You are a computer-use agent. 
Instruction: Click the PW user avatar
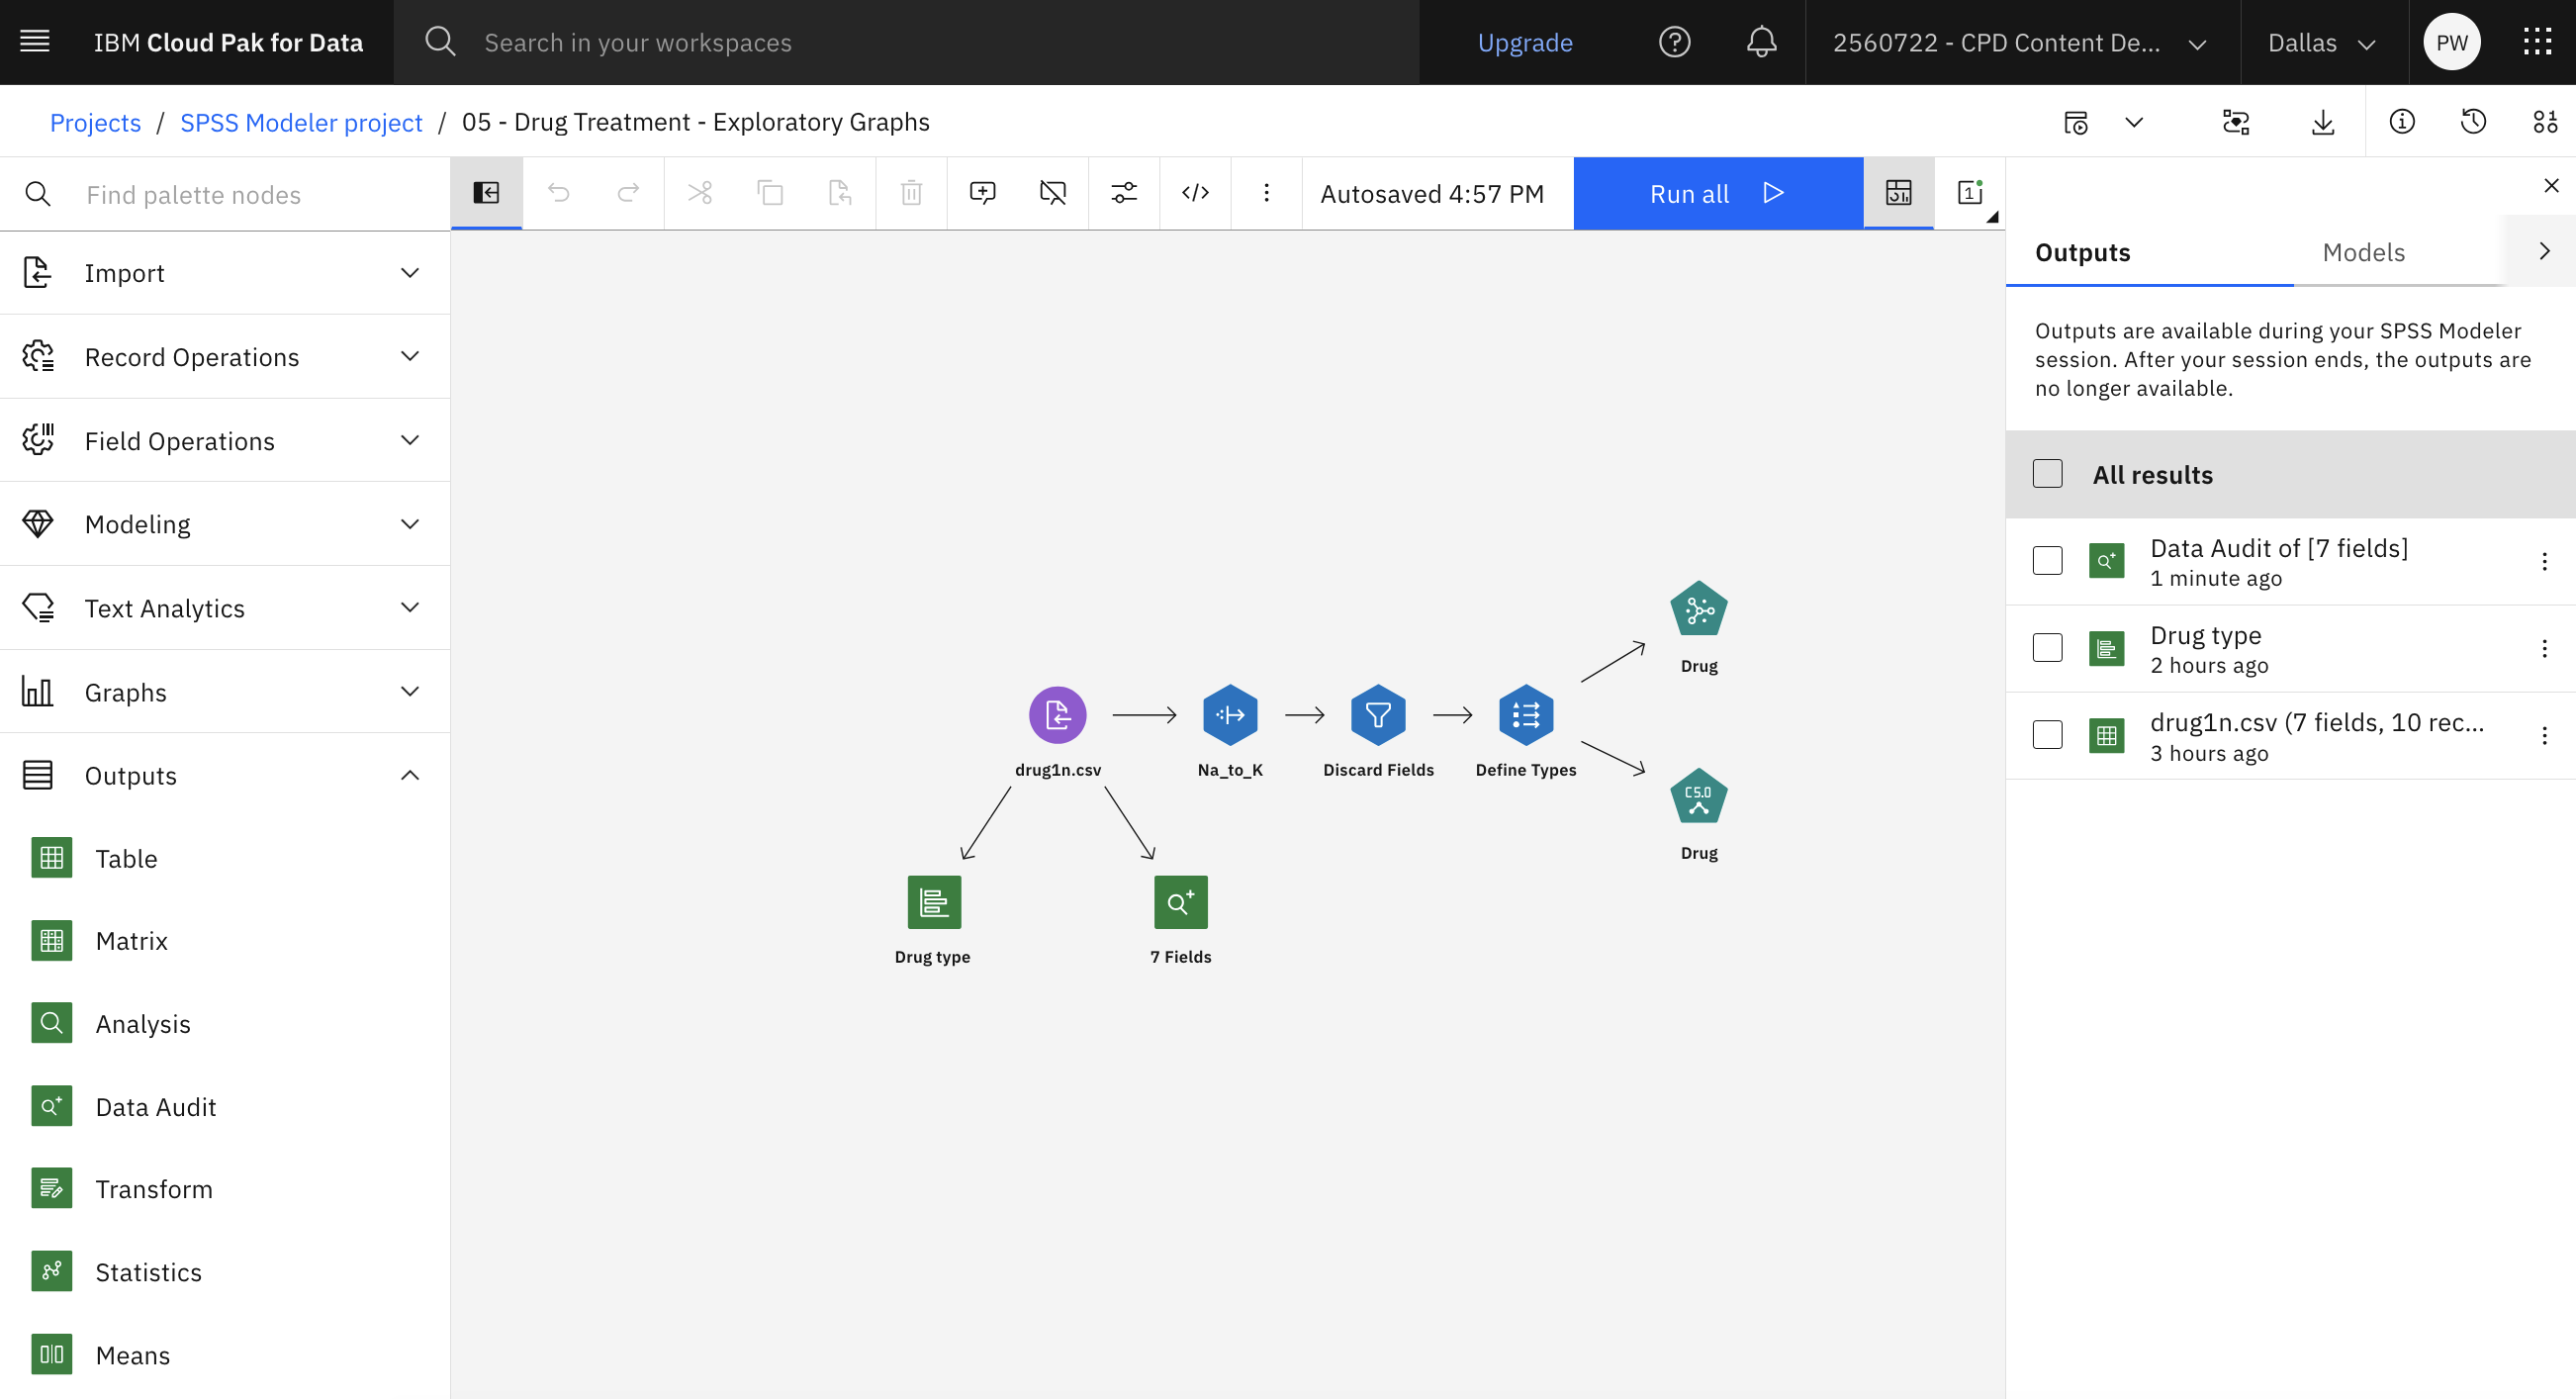[x=2451, y=42]
